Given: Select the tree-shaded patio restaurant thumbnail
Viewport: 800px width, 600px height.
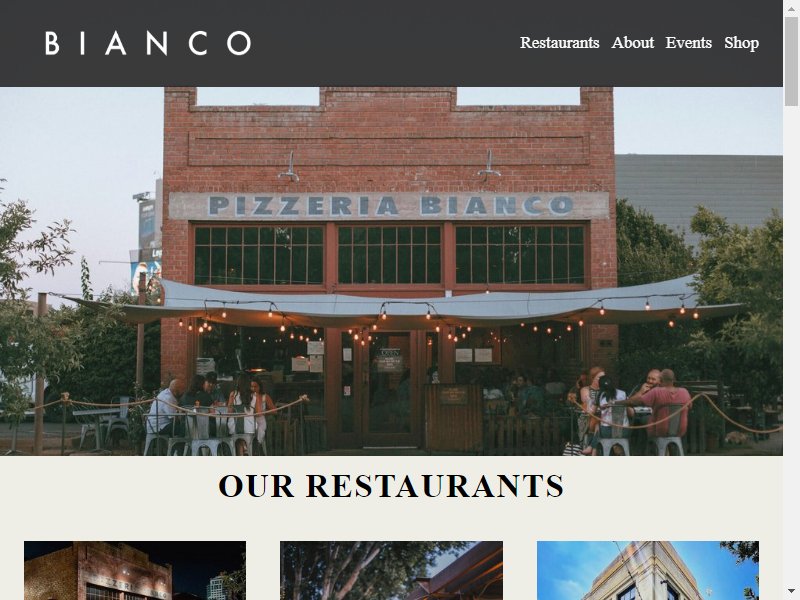Looking at the screenshot, I should (391, 570).
